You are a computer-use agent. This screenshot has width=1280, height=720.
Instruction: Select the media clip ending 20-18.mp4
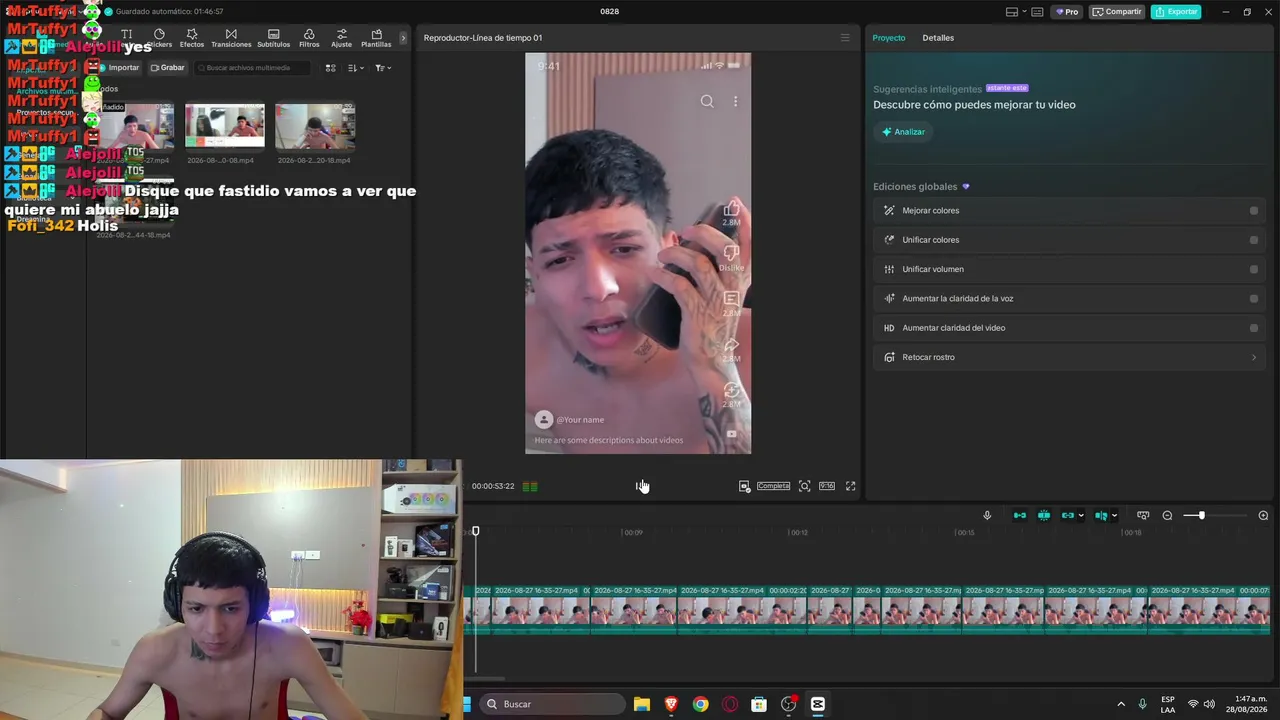tap(314, 126)
